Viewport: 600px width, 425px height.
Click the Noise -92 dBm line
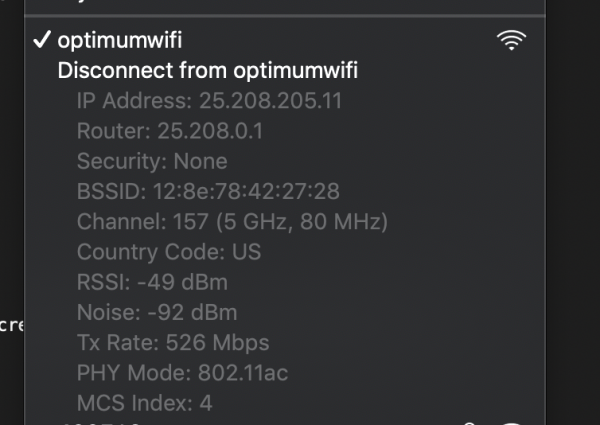coord(157,312)
